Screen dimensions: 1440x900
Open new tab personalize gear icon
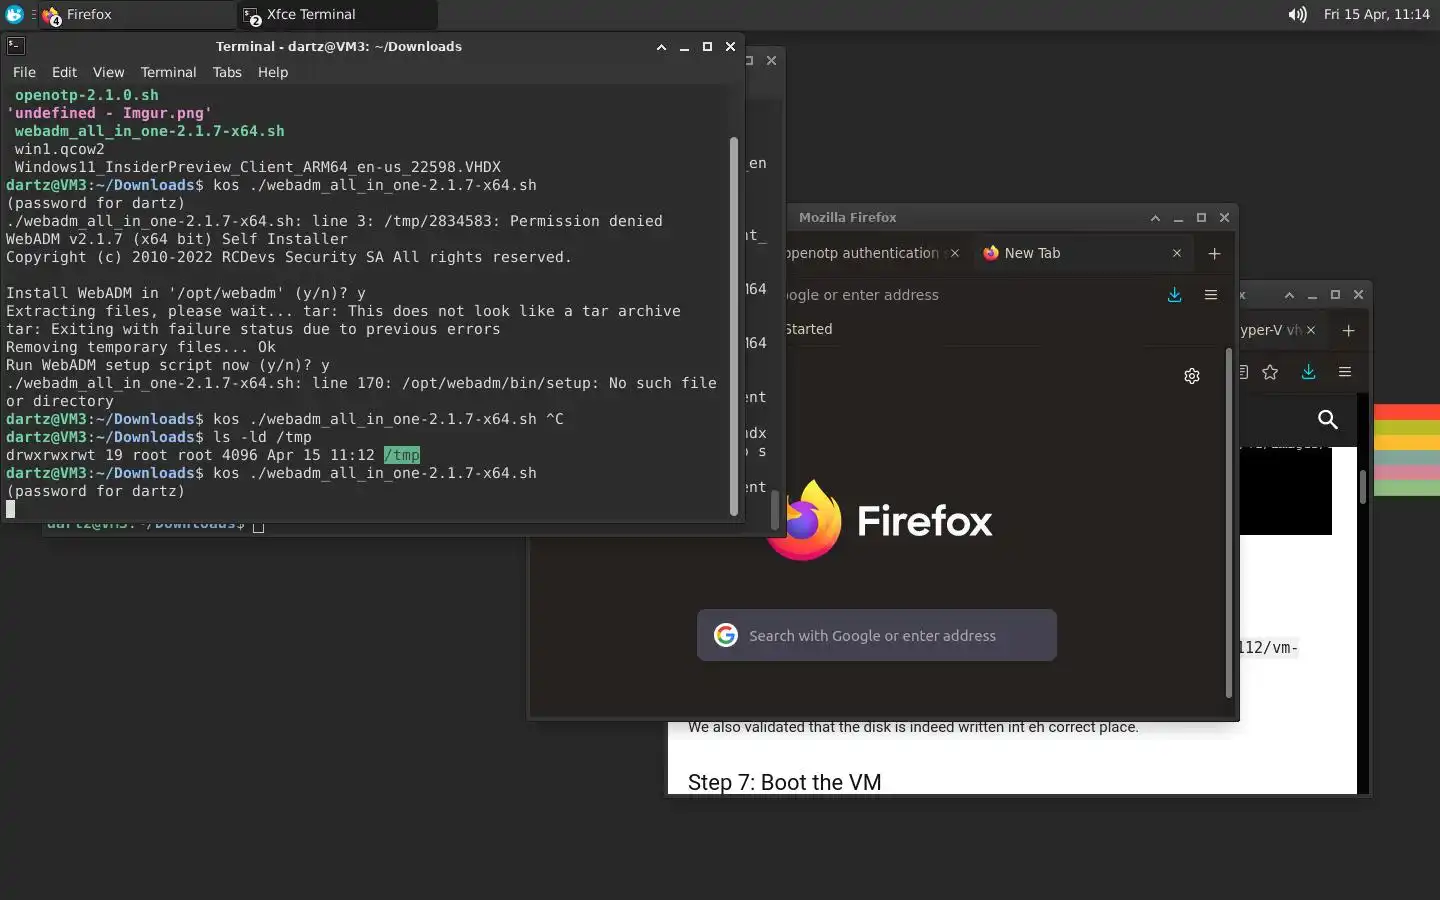(1191, 376)
